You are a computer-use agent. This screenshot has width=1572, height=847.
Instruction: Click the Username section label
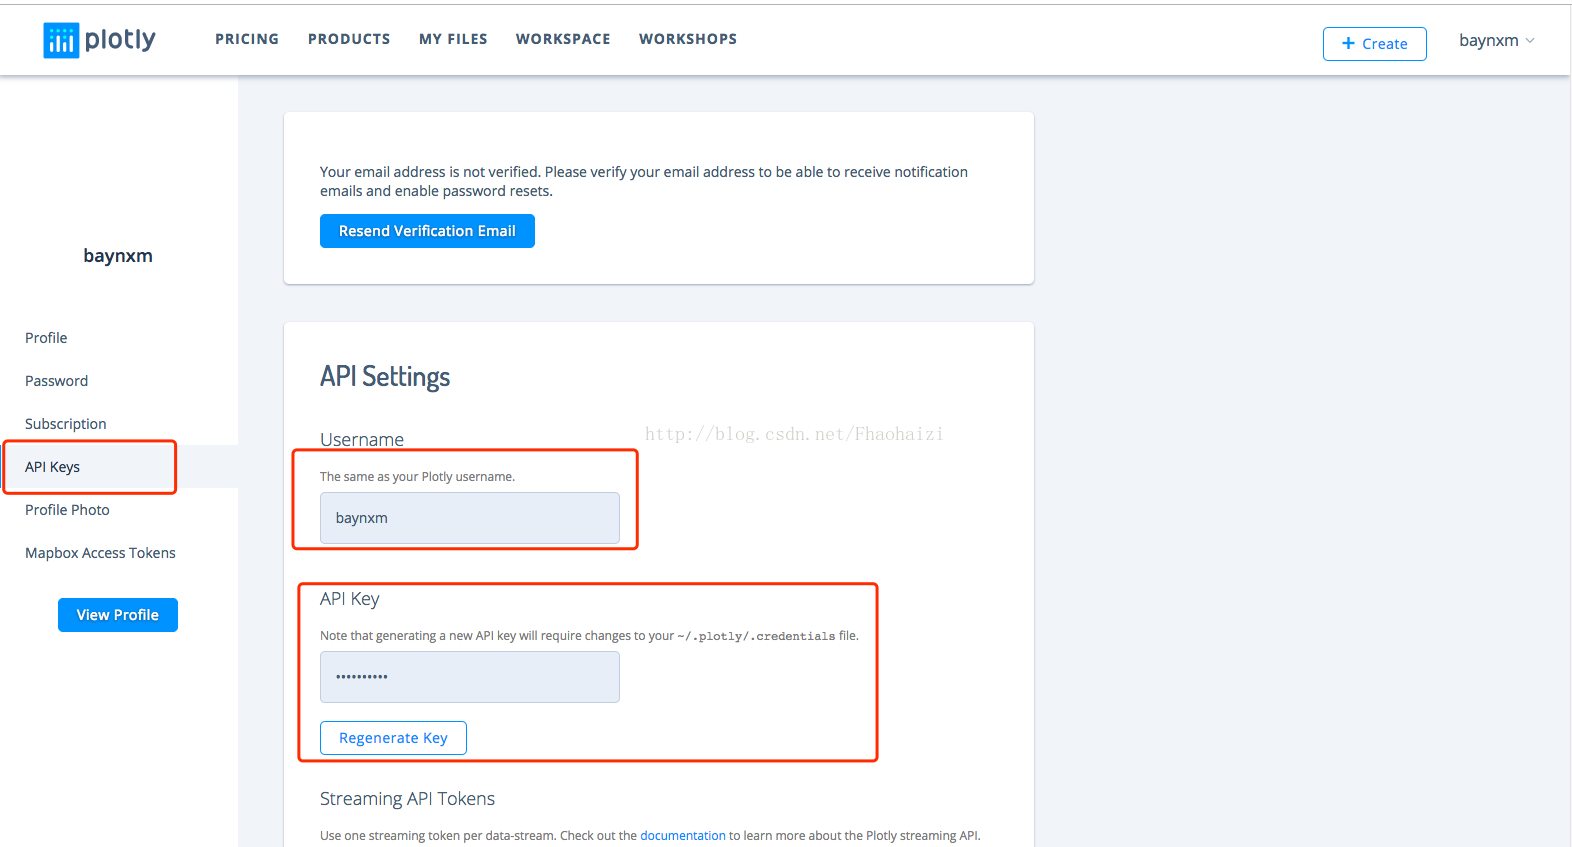point(362,440)
